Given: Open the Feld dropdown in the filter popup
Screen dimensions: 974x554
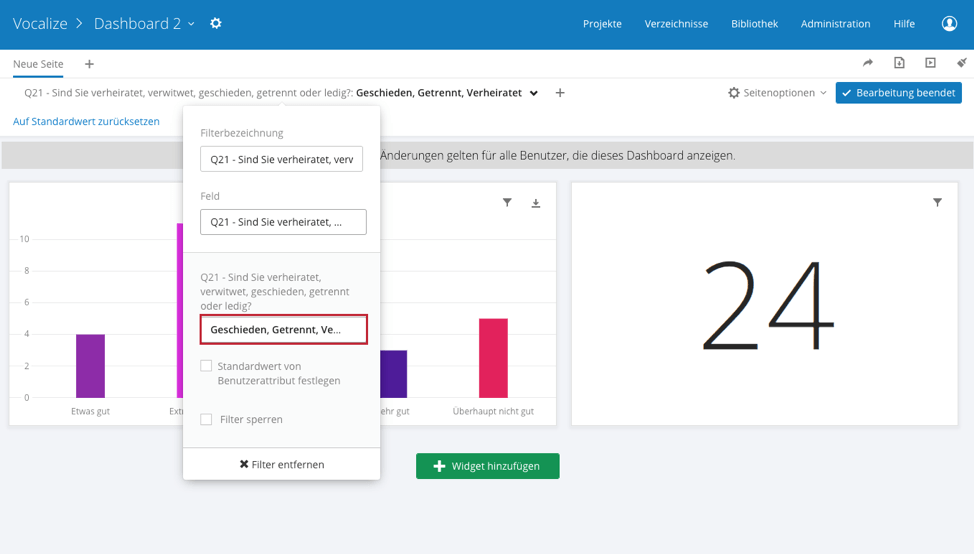Looking at the screenshot, I should [x=283, y=222].
